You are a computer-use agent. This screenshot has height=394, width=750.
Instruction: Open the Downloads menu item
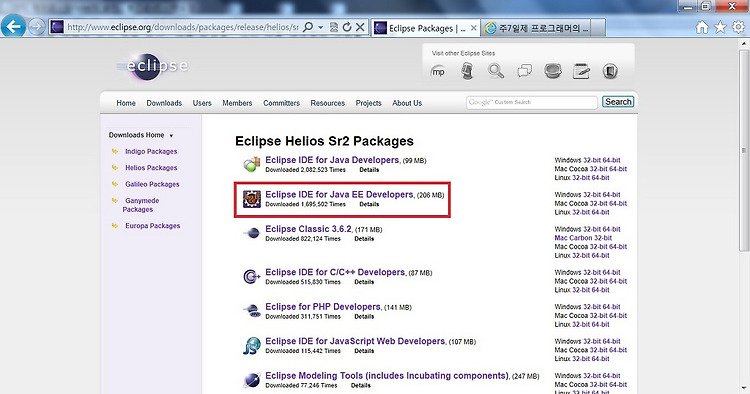[164, 103]
